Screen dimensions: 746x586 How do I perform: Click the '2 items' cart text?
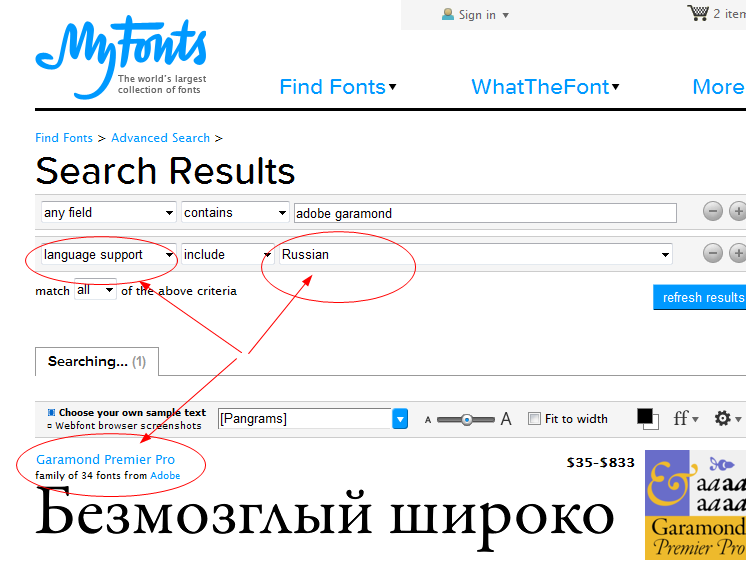click(729, 14)
